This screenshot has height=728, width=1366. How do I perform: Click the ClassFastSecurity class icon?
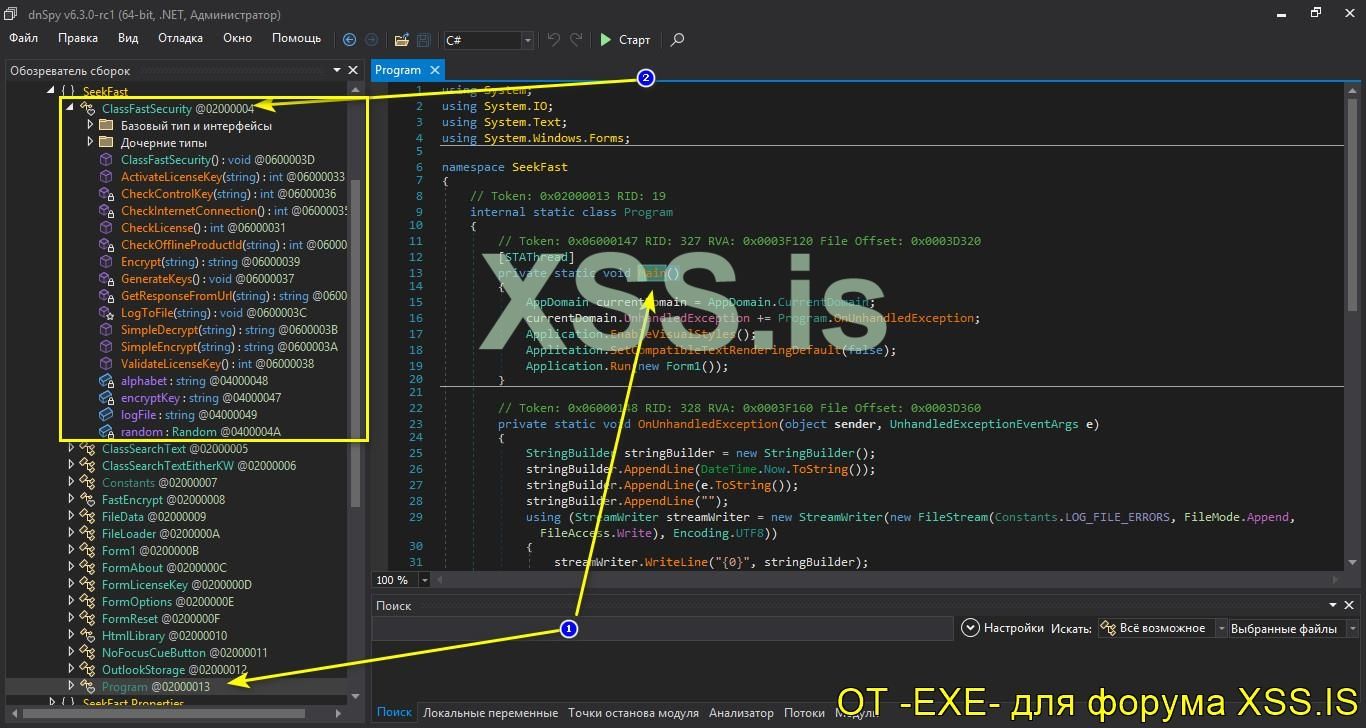[x=88, y=108]
